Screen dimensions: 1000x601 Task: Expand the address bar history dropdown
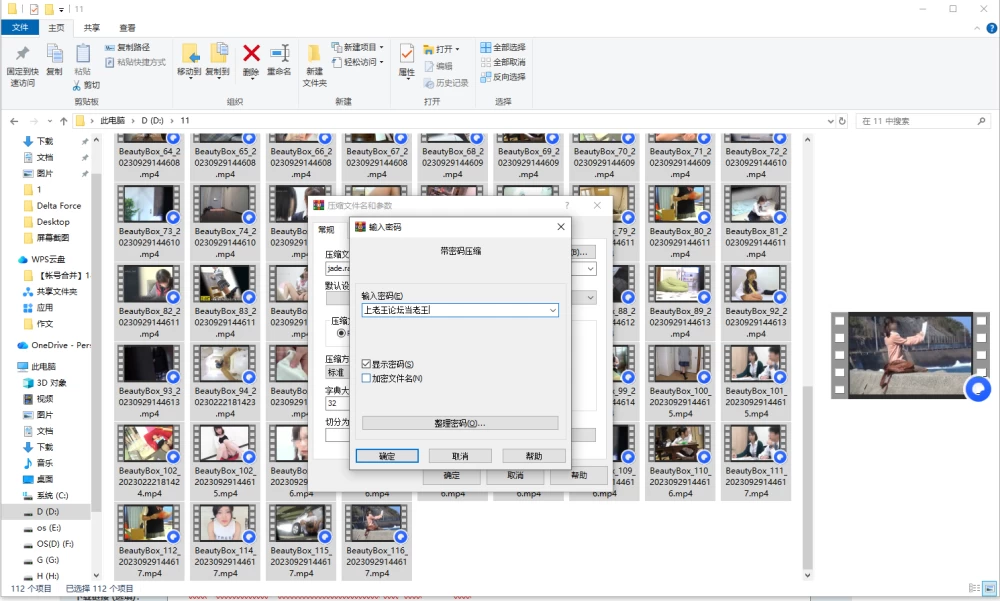tap(830, 121)
